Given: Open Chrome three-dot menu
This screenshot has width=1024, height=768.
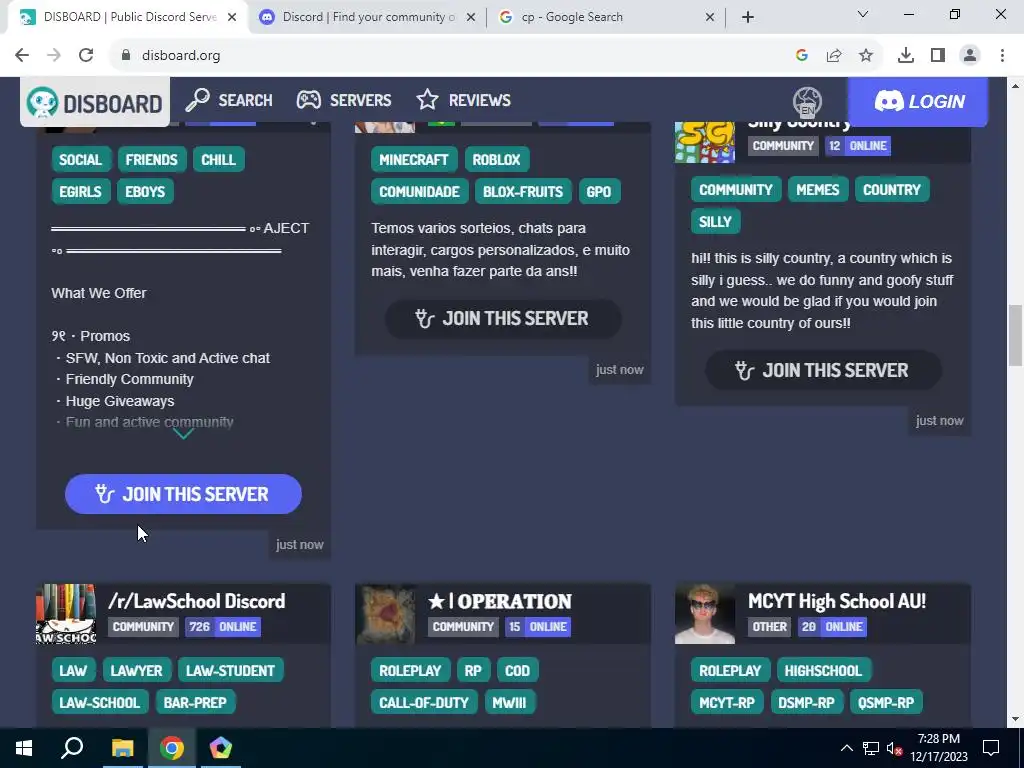Looking at the screenshot, I should (1002, 56).
